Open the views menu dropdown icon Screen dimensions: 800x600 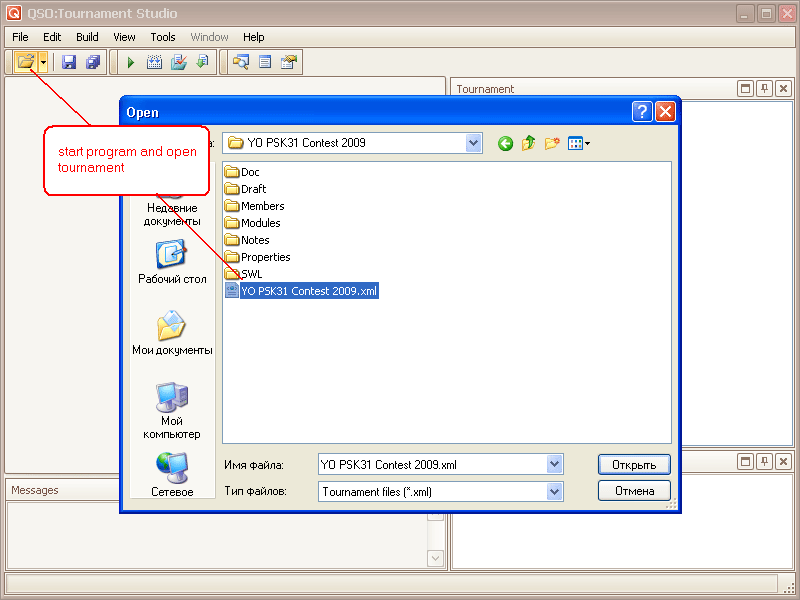tap(579, 143)
